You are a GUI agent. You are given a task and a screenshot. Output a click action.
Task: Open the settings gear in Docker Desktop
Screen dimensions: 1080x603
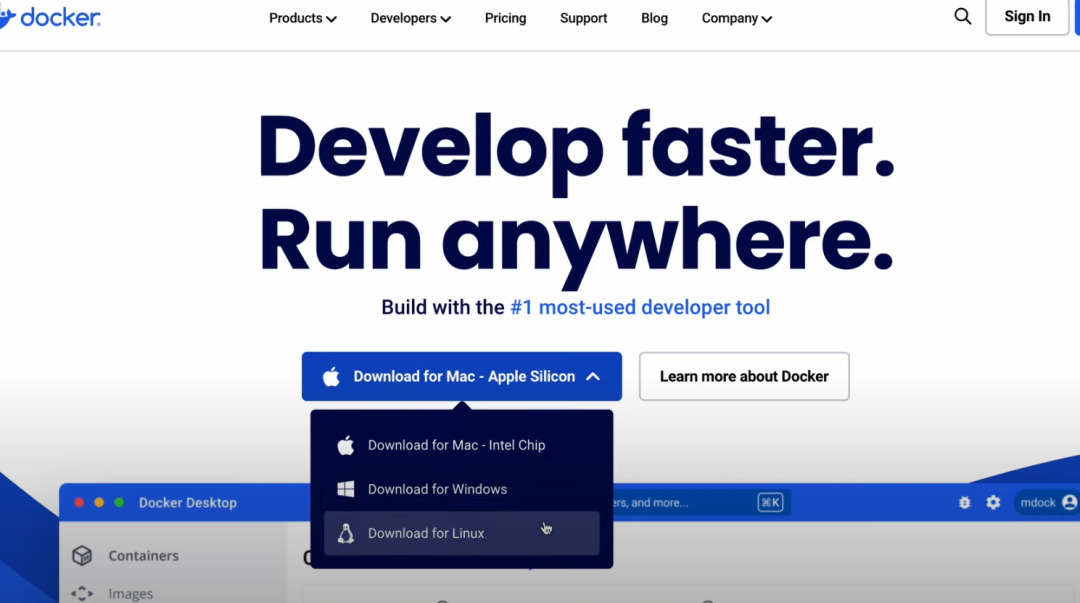click(x=993, y=502)
